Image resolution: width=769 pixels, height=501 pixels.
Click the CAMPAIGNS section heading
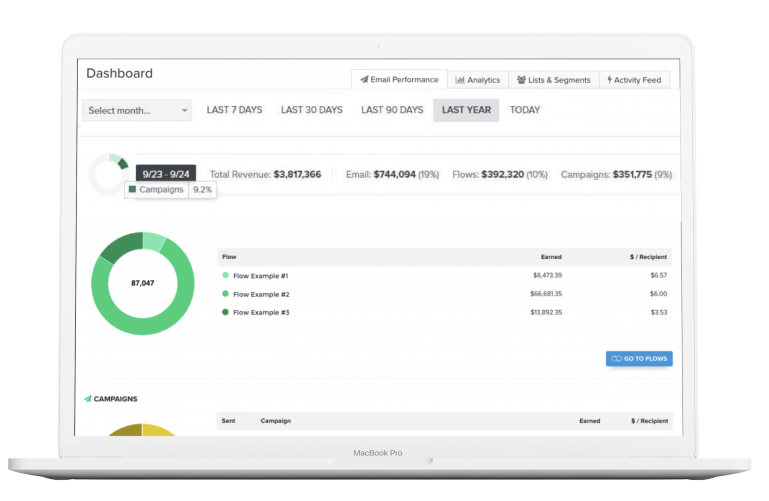[x=115, y=399]
